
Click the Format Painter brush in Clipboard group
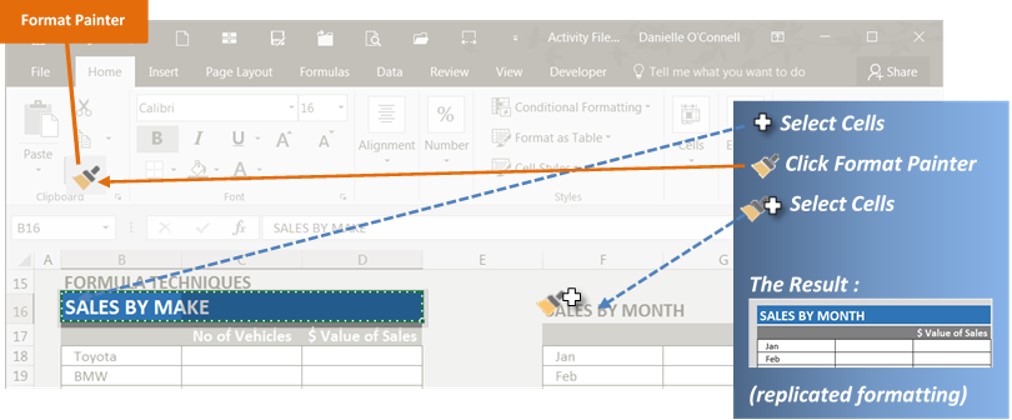[x=86, y=177]
